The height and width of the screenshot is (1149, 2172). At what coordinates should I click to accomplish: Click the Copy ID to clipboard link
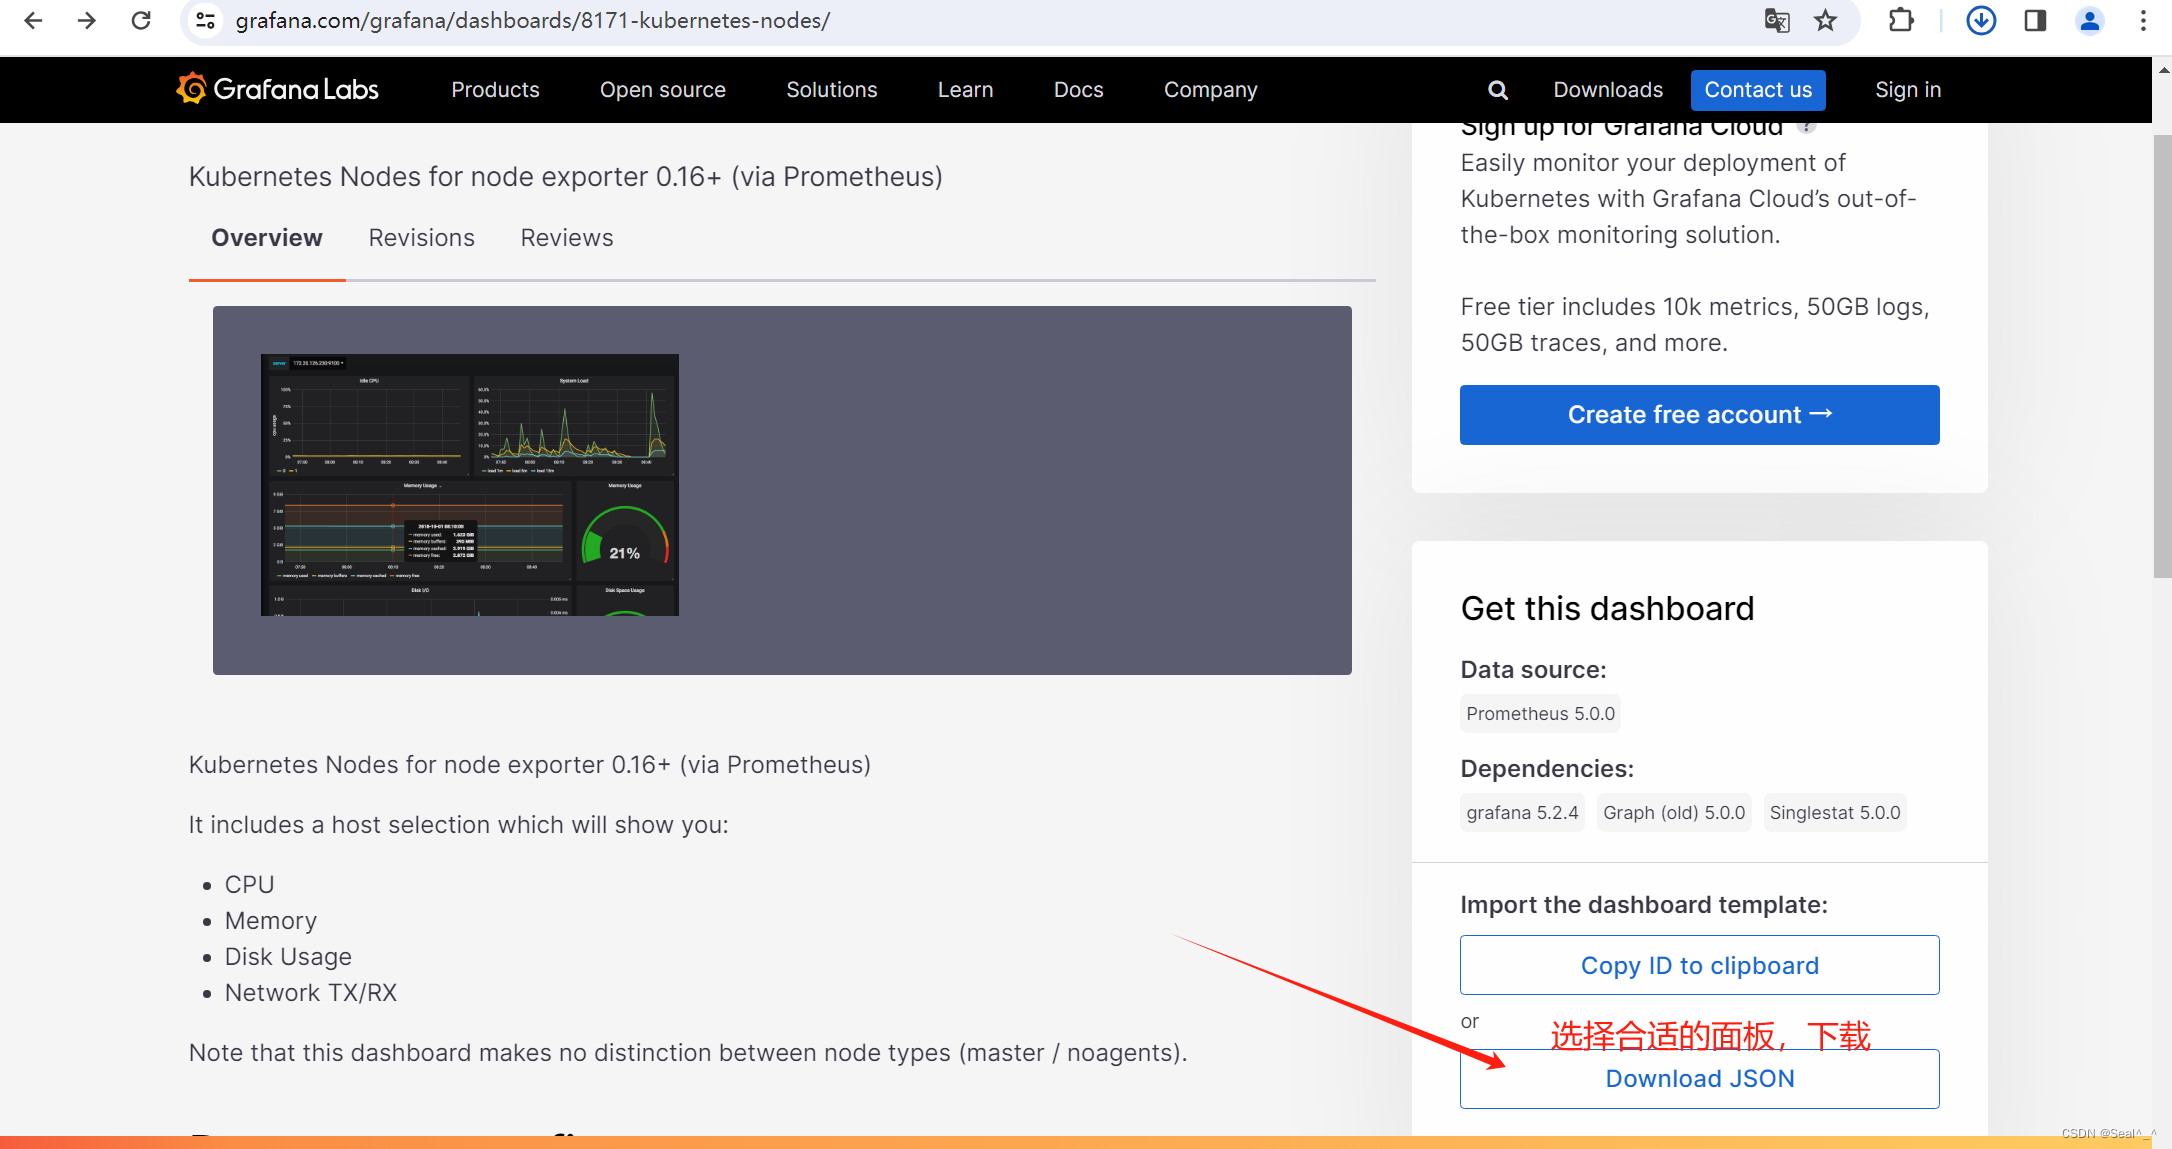[x=1699, y=965]
